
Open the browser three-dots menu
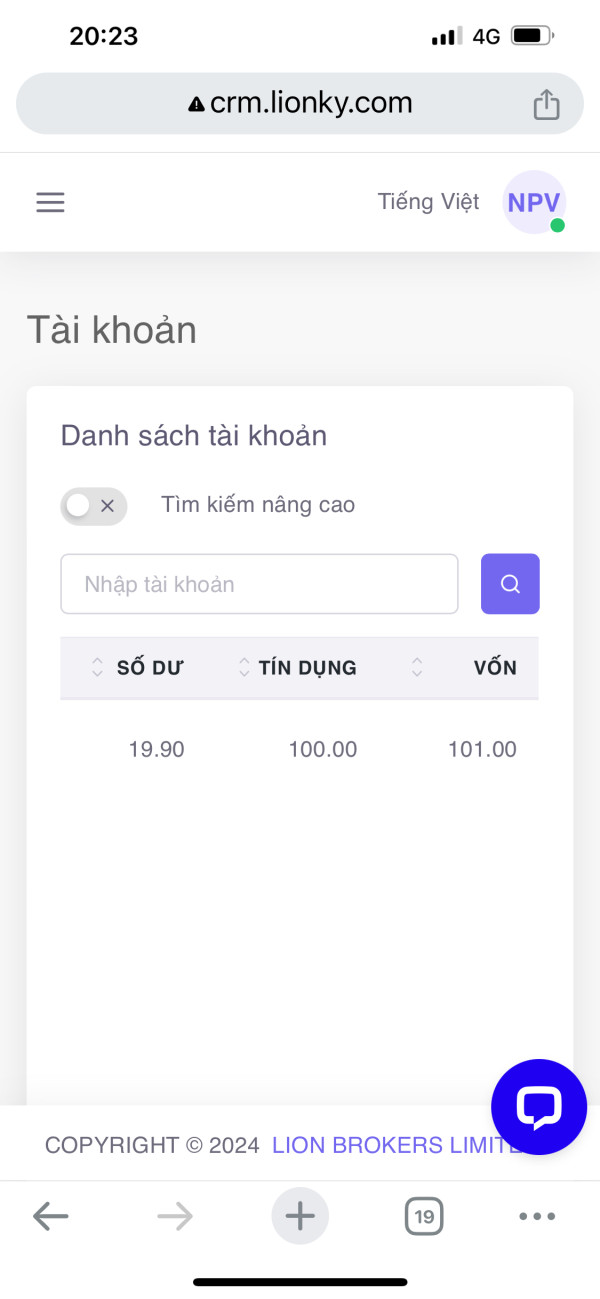click(537, 1216)
